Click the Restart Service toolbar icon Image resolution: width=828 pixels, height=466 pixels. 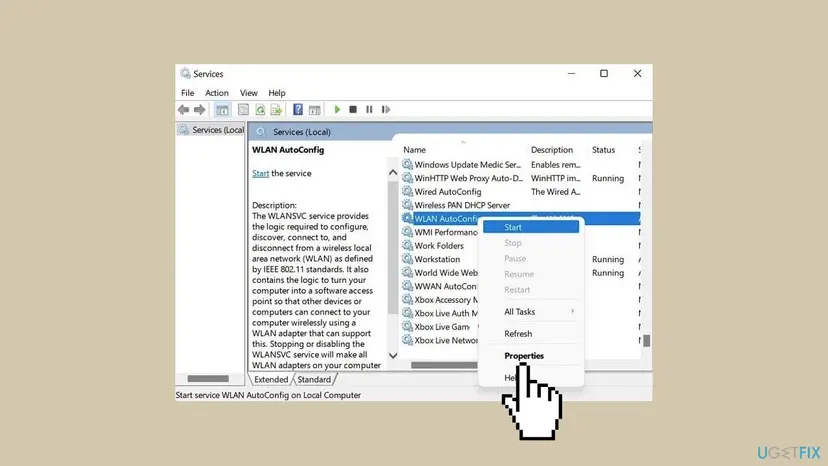(x=386, y=109)
